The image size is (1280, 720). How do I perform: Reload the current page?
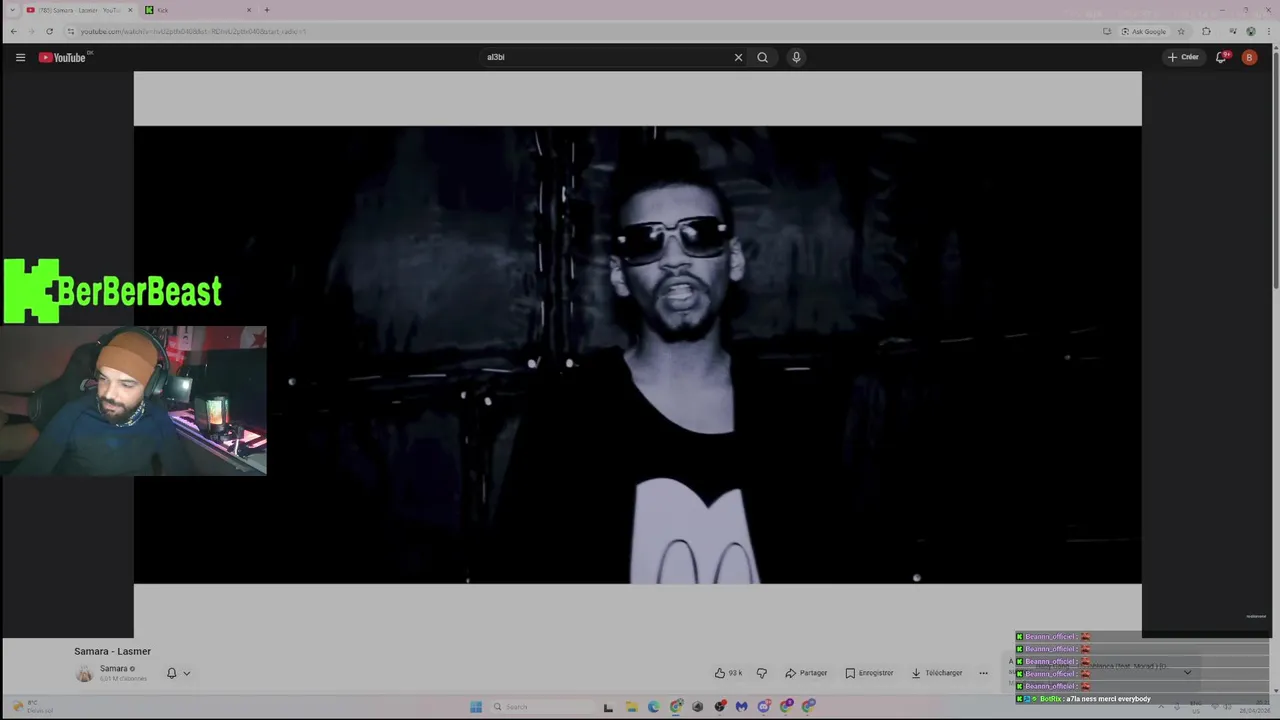click(49, 31)
